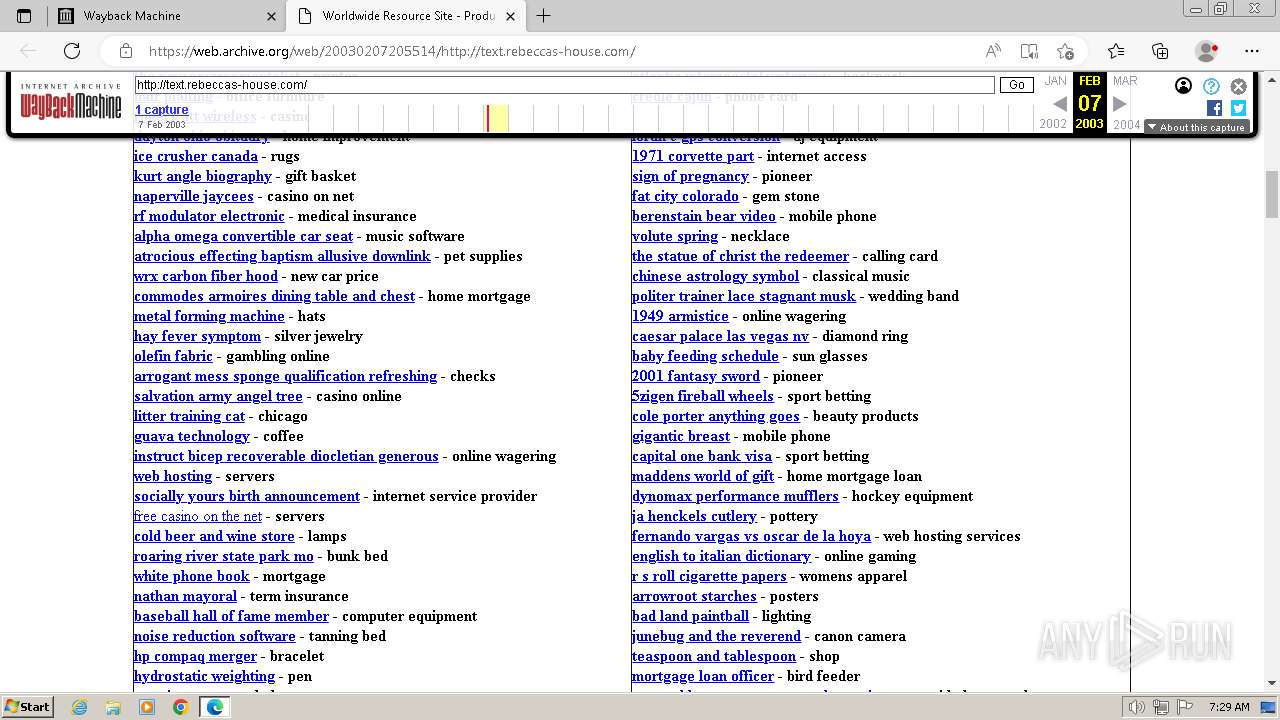Select year 2002 in toolbar
This screenshot has height=720, width=1280.
pyautogui.click(x=1053, y=125)
